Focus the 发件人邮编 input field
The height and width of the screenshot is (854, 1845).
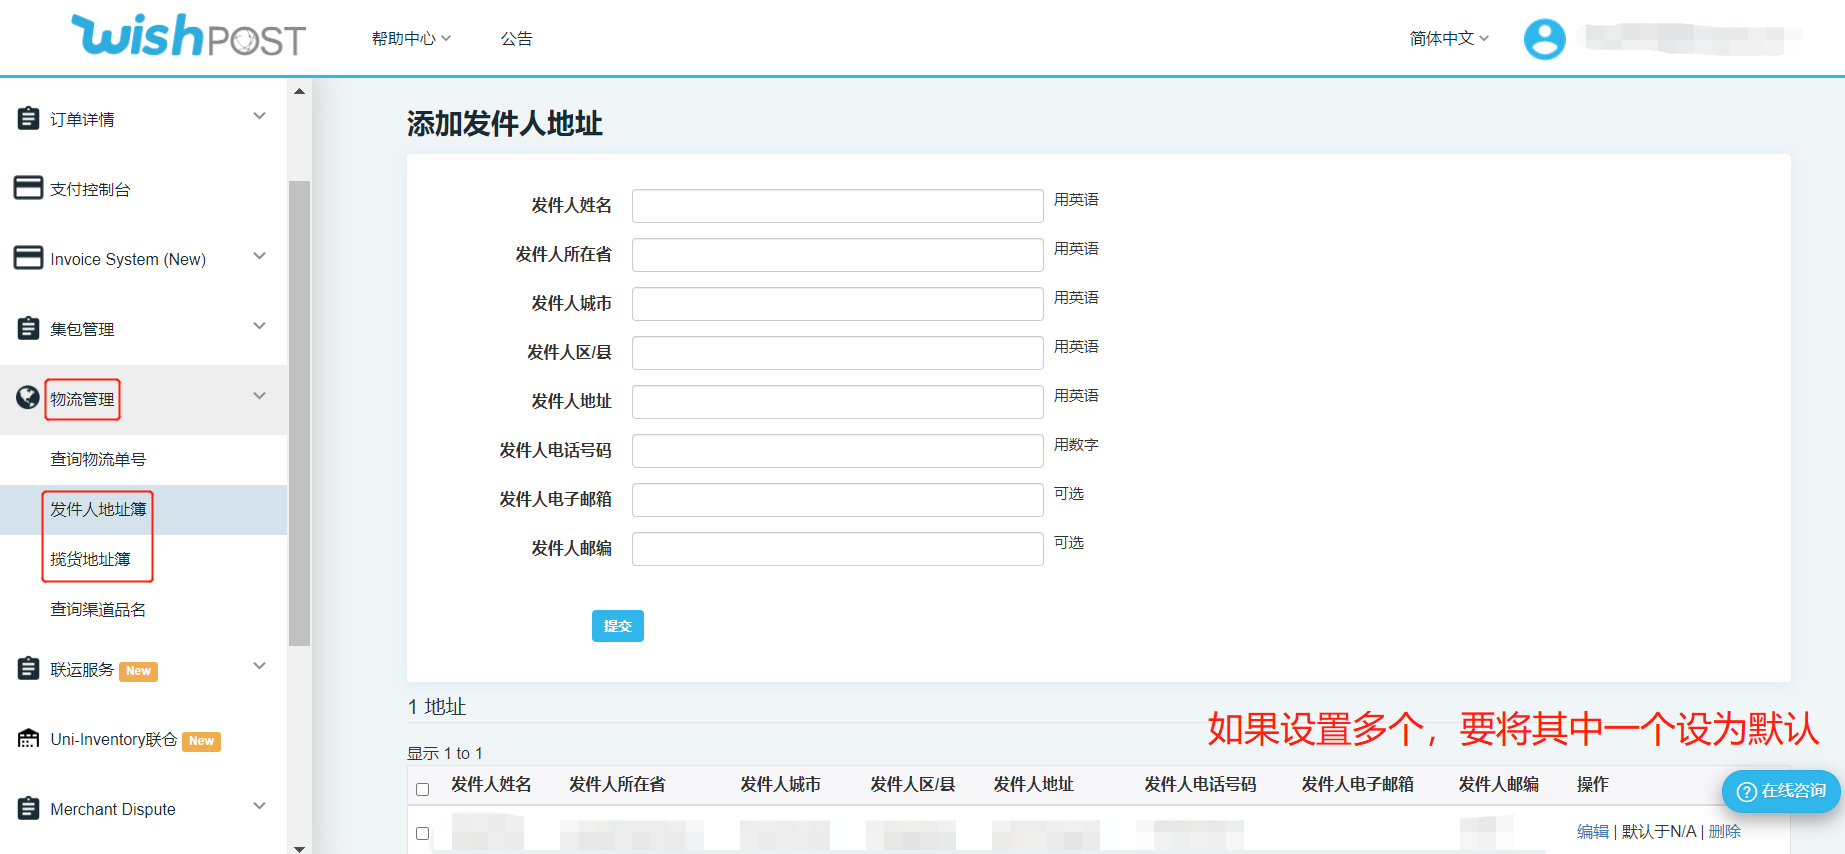(837, 549)
